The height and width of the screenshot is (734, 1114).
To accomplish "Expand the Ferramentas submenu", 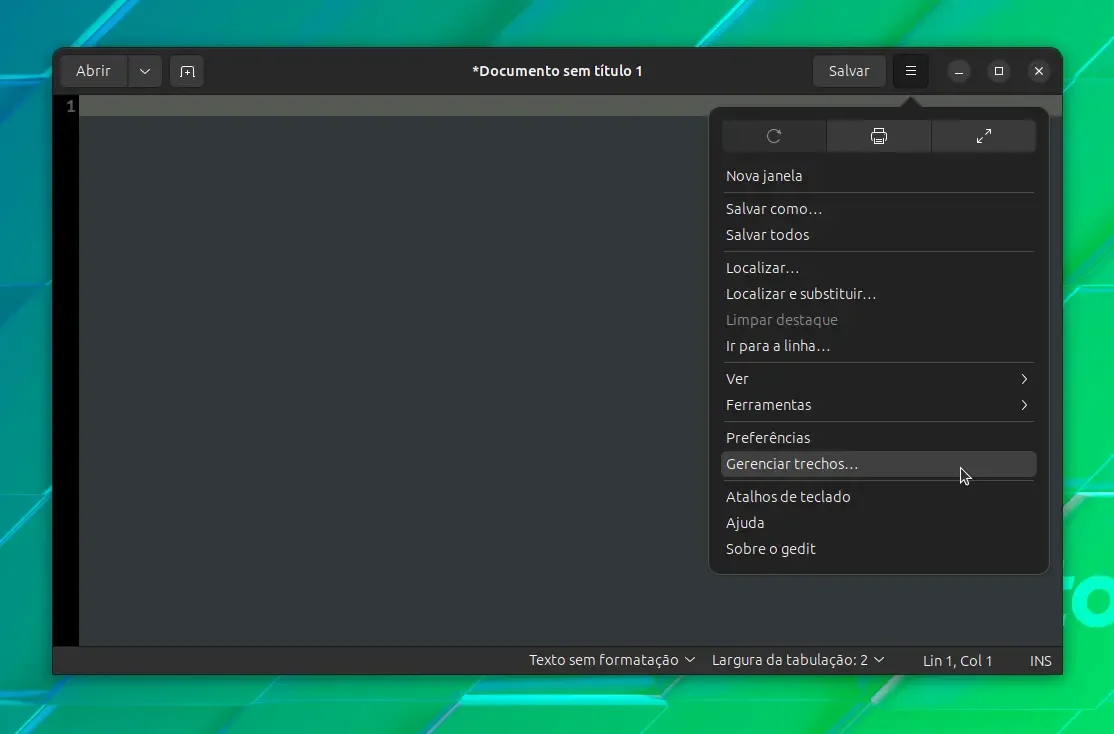I will coord(878,405).
